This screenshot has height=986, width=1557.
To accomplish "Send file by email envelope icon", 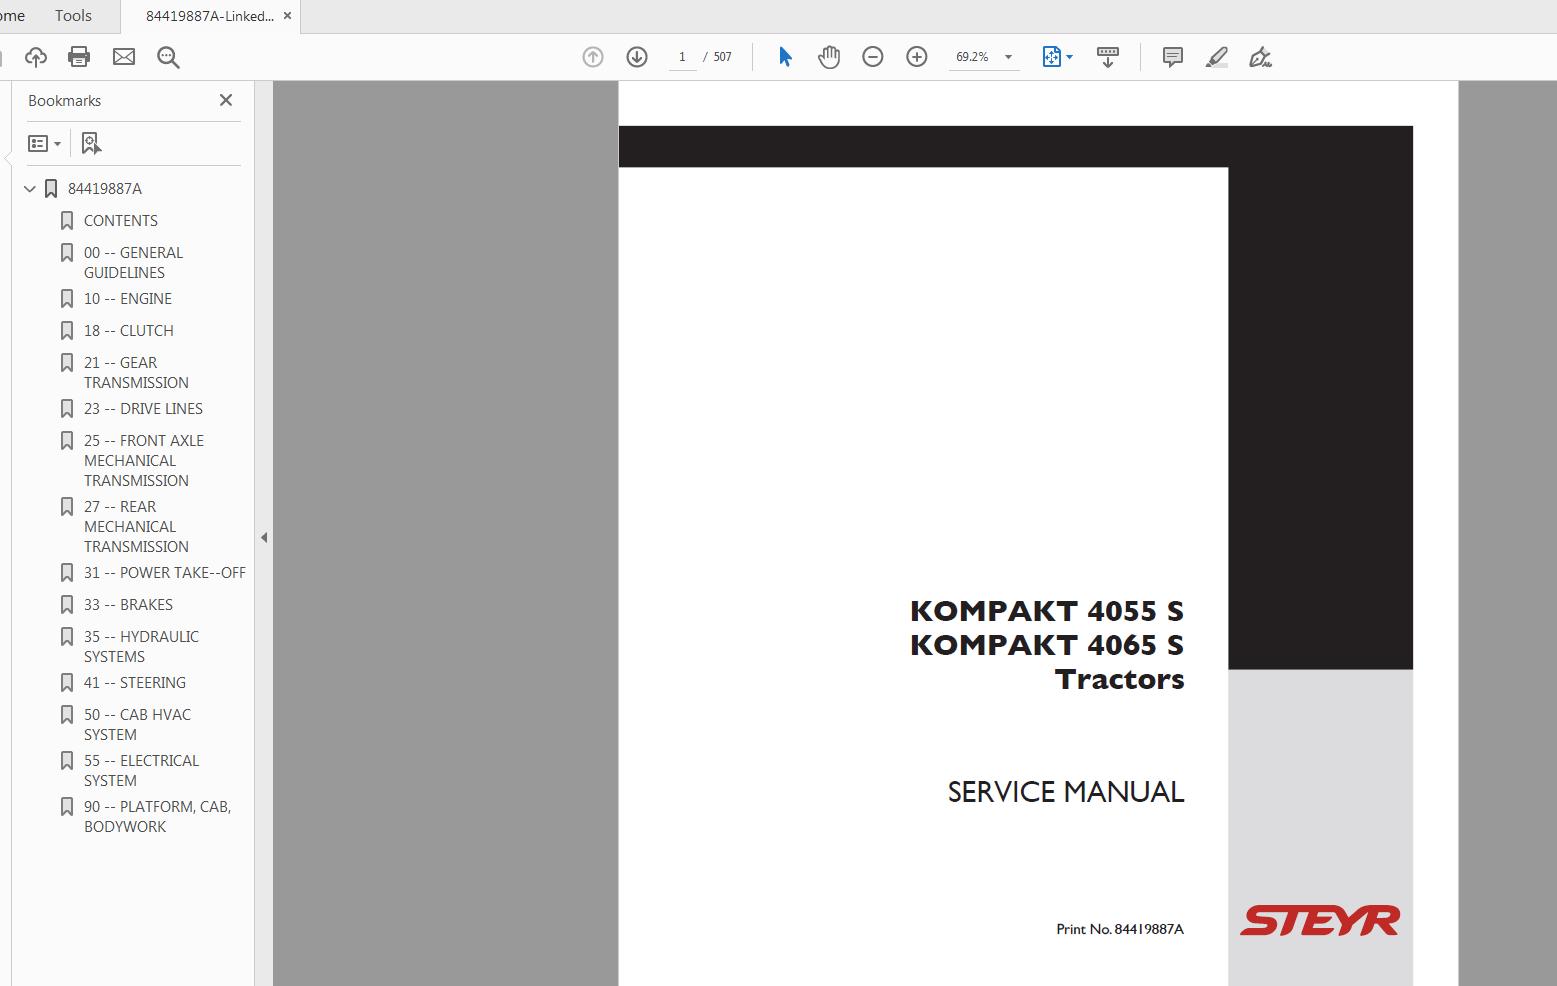I will click(124, 57).
